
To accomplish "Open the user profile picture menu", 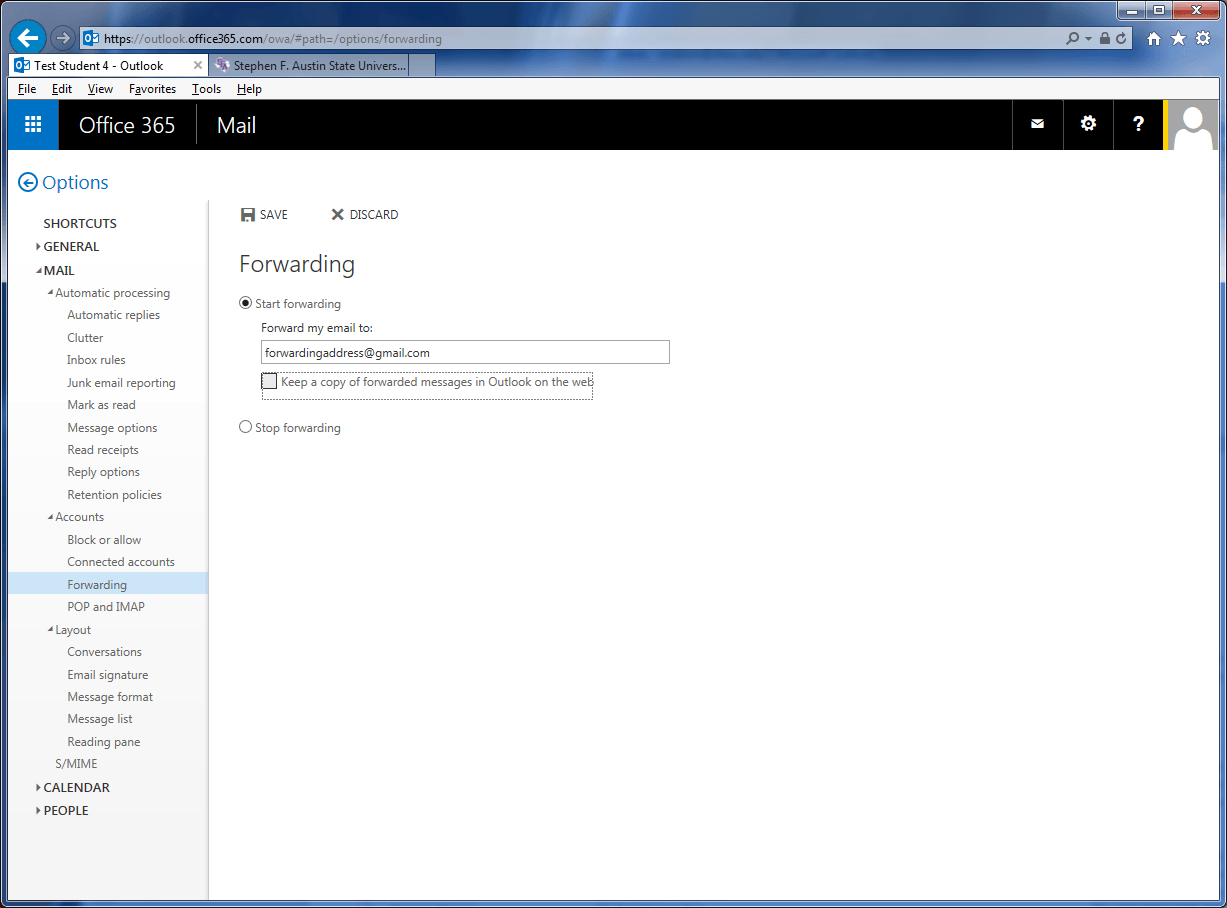I will [1193, 125].
